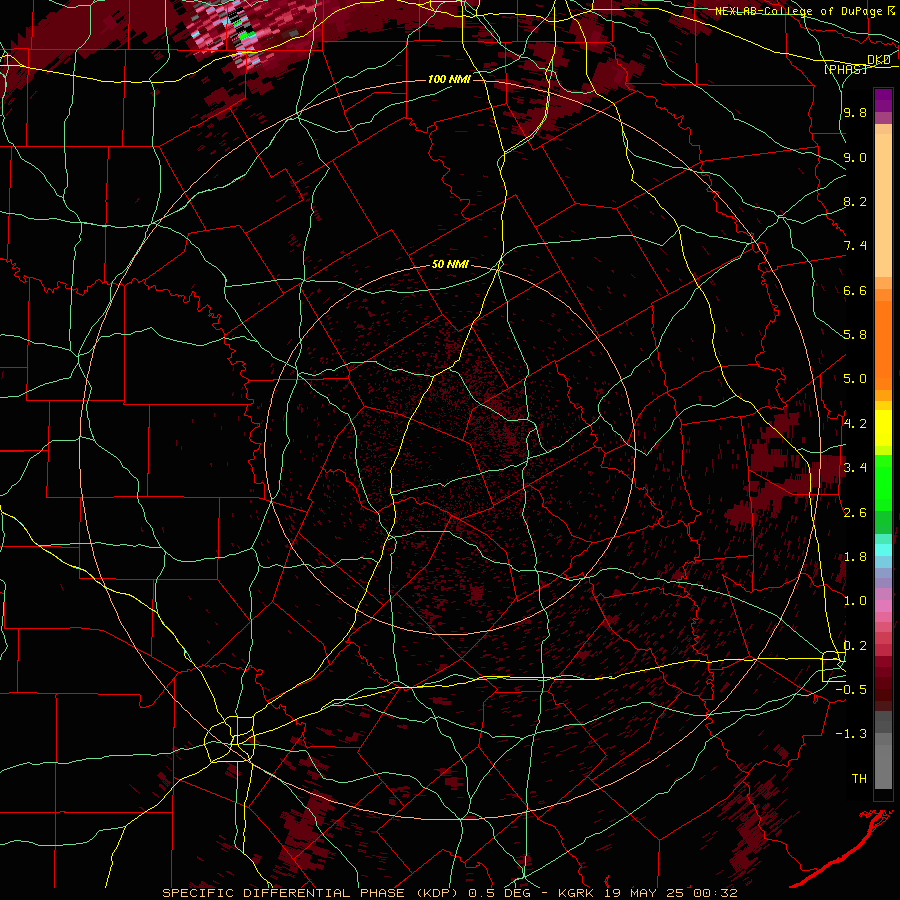This screenshot has width=900, height=900.
Task: Click the -1.3 value on the color scale
Action: click(851, 734)
